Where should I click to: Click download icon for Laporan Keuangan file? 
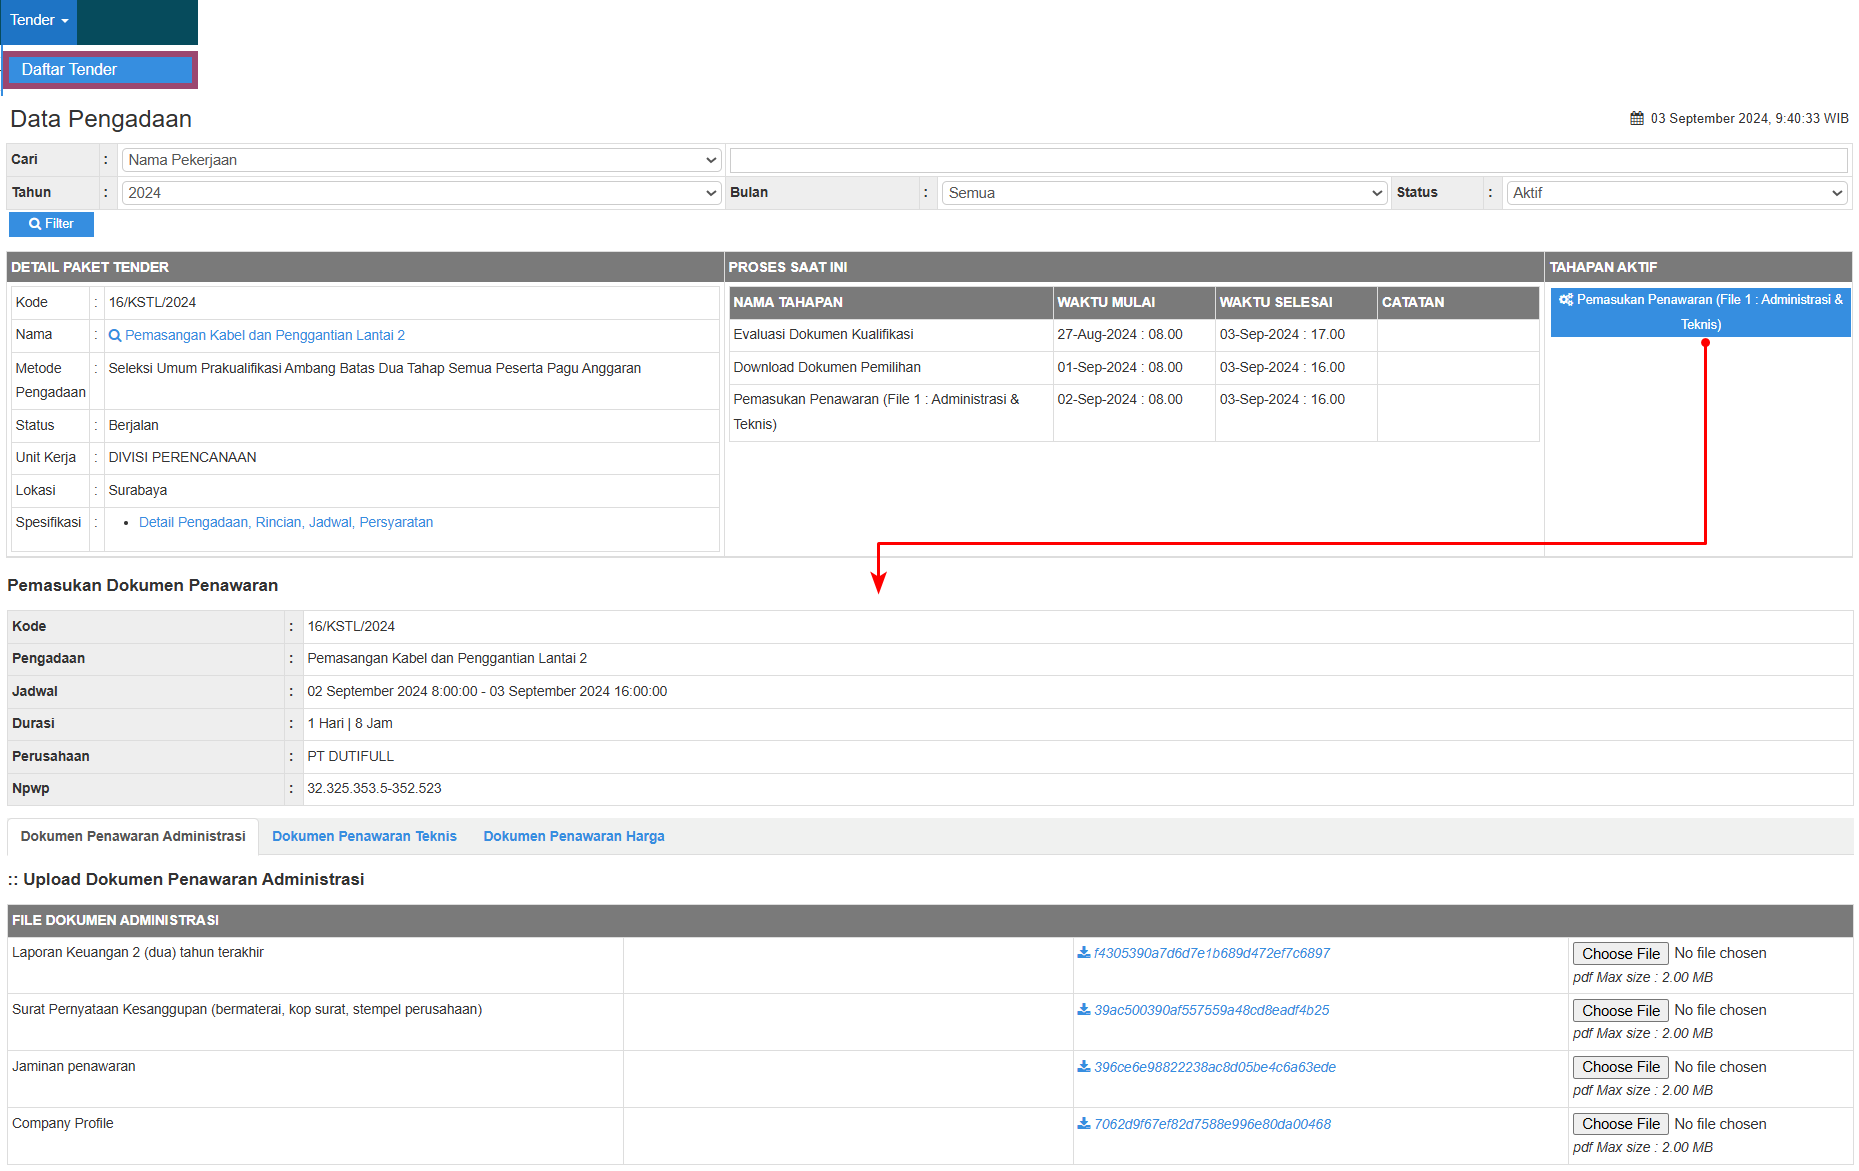(x=1083, y=953)
